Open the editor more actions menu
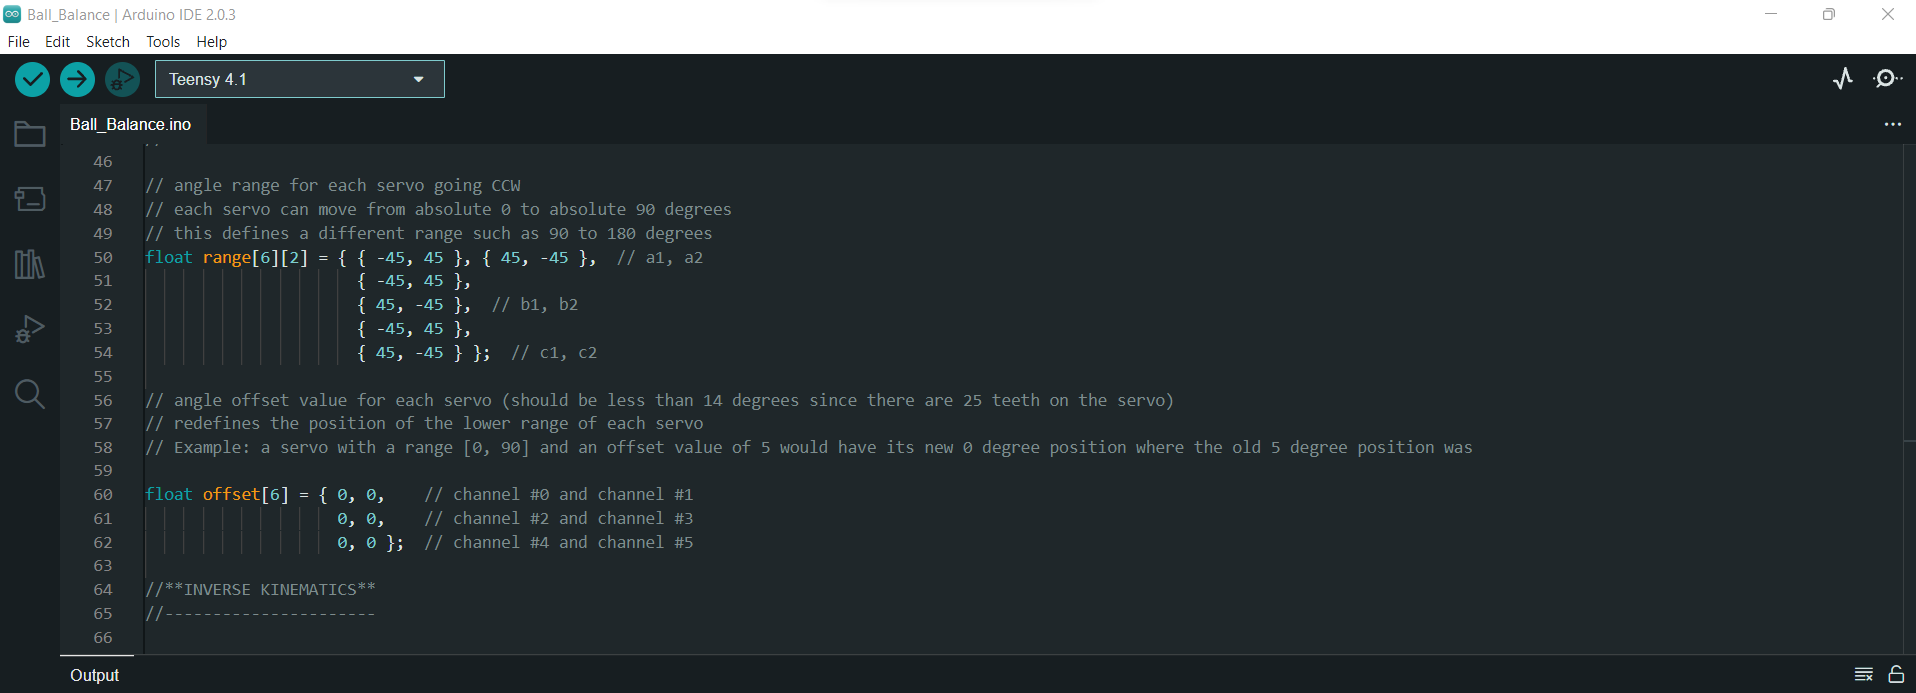 click(1893, 124)
